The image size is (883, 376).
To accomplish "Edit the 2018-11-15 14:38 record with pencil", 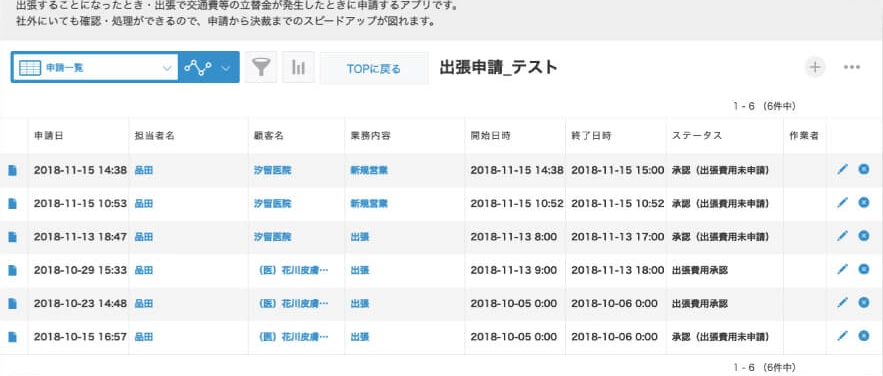I will pos(842,169).
